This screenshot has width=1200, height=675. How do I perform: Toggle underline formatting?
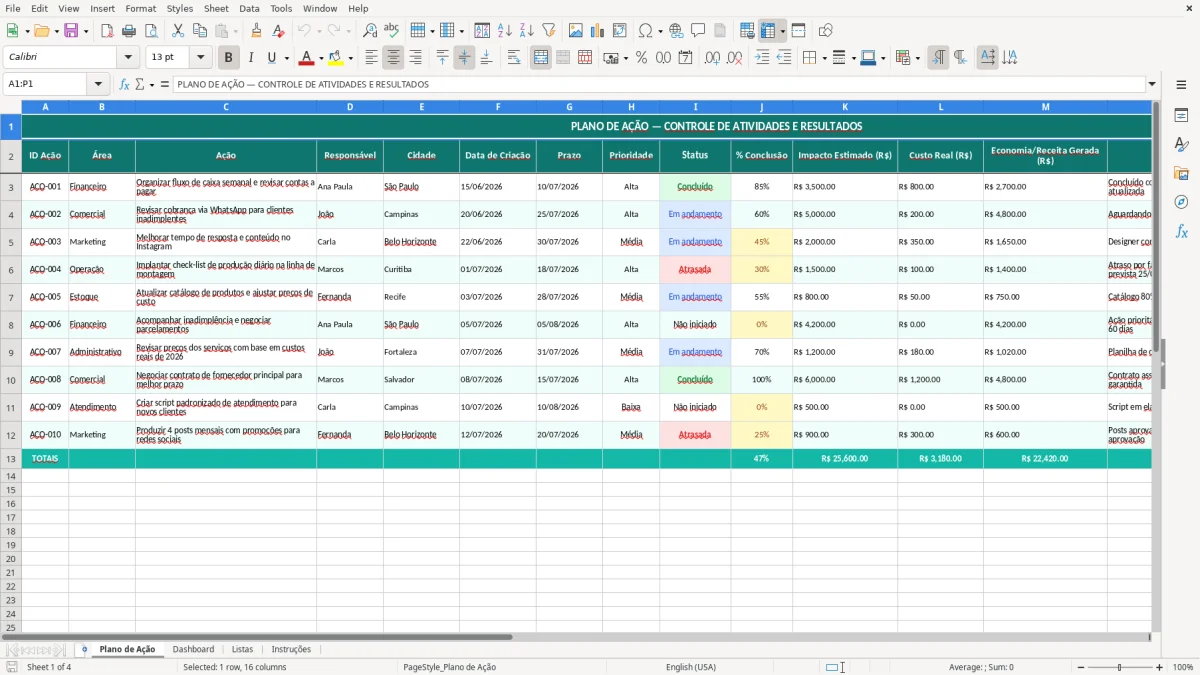271,58
